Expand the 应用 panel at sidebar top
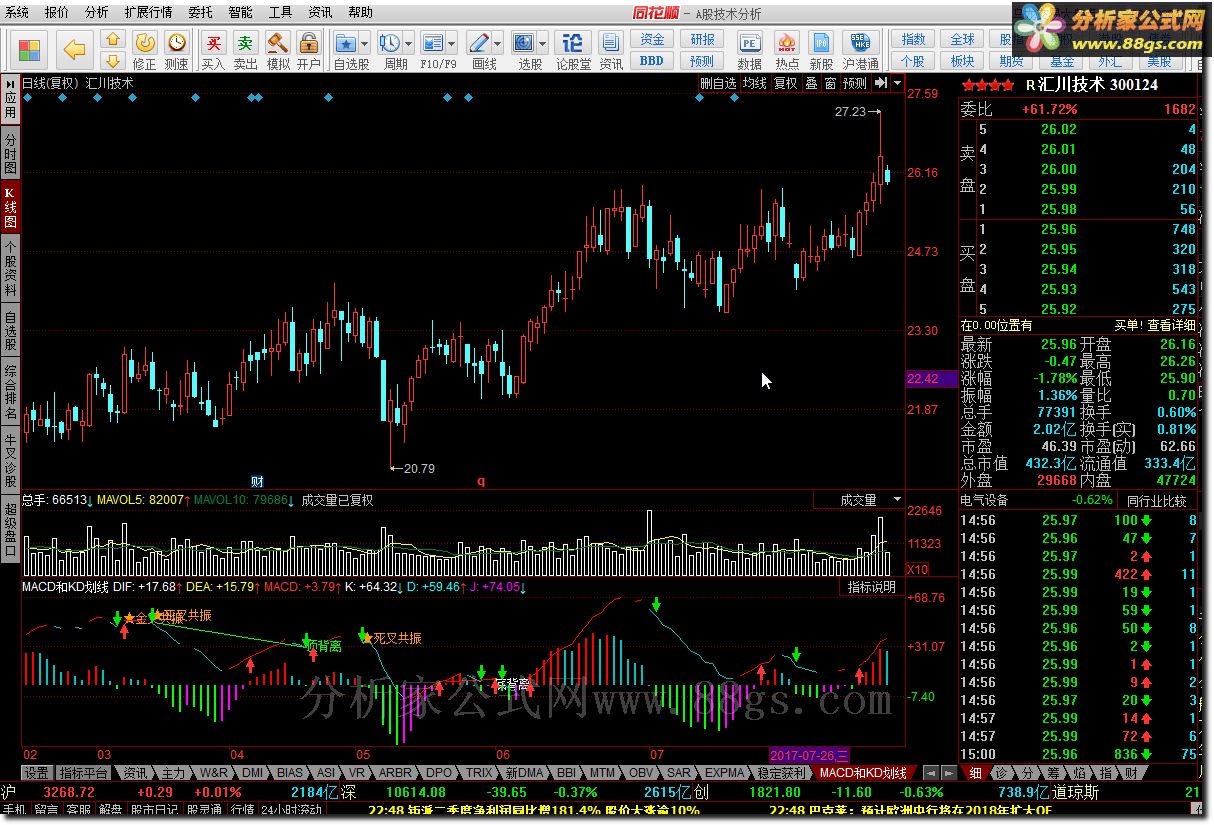The width and height of the screenshot is (1214, 825). (10, 100)
